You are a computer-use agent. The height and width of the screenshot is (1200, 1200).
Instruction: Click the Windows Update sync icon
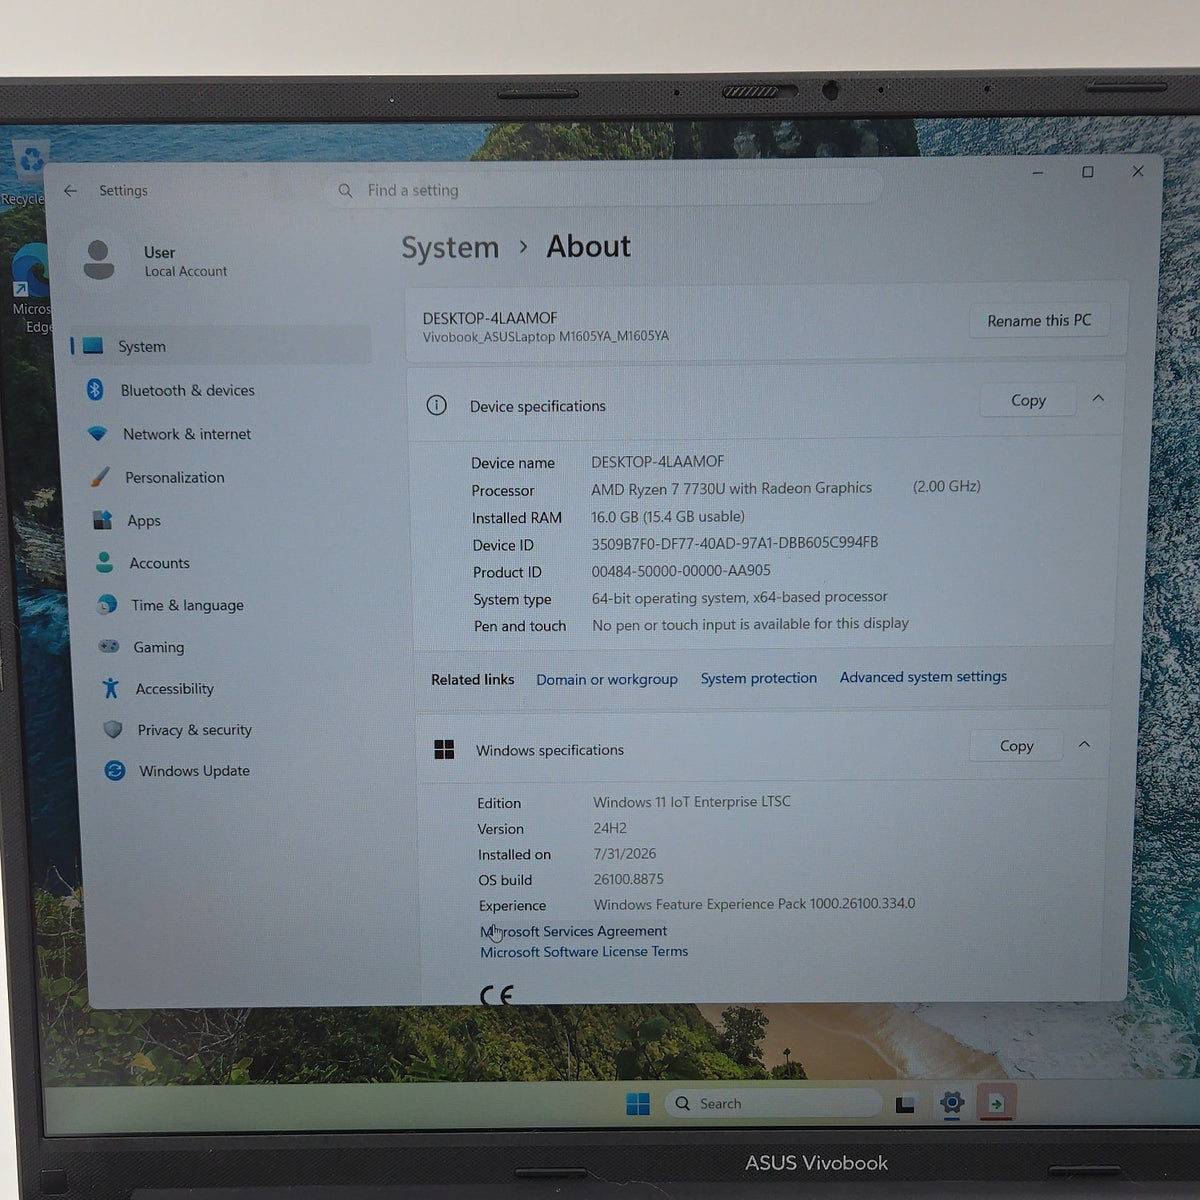coord(115,771)
